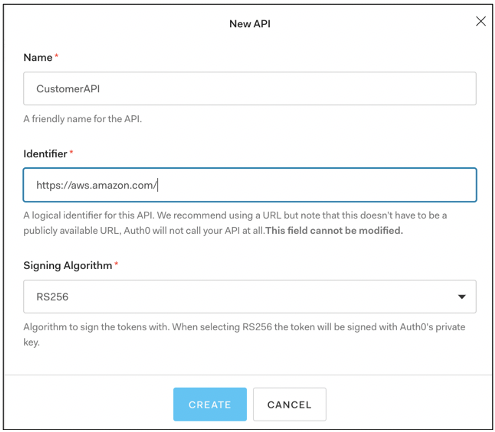The image size is (495, 432).
Task: Click bold 'This field cannot be modified.' text
Action: (334, 230)
